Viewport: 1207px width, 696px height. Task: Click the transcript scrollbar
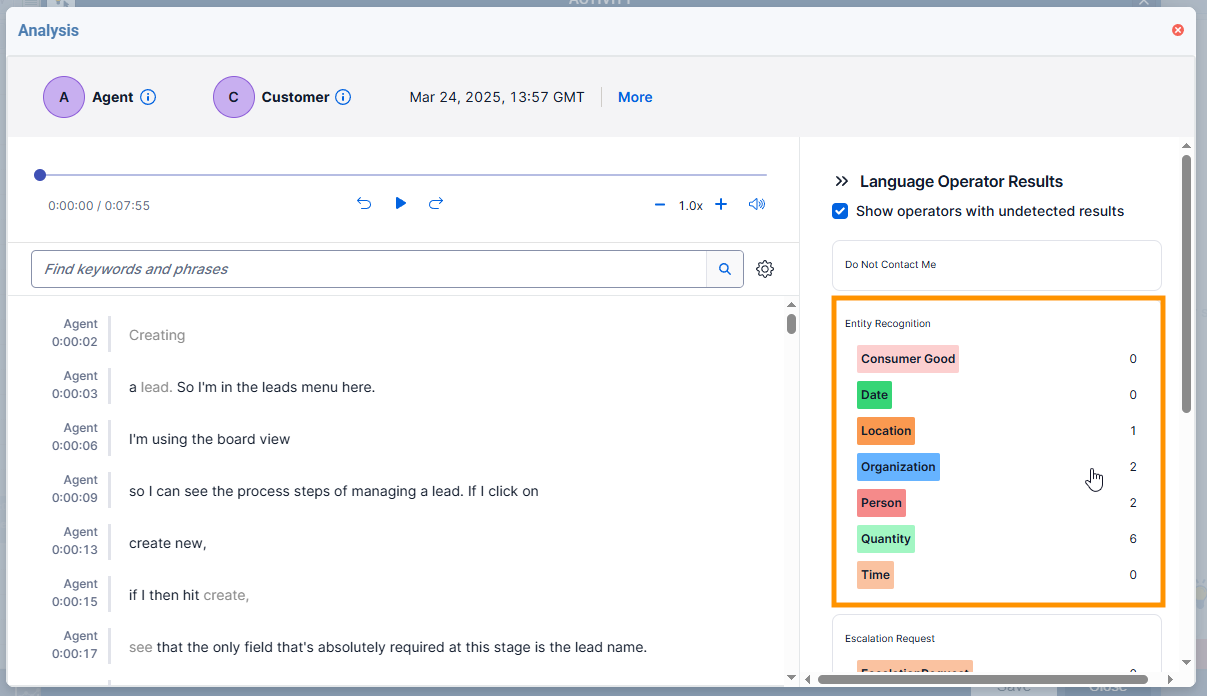(x=791, y=323)
